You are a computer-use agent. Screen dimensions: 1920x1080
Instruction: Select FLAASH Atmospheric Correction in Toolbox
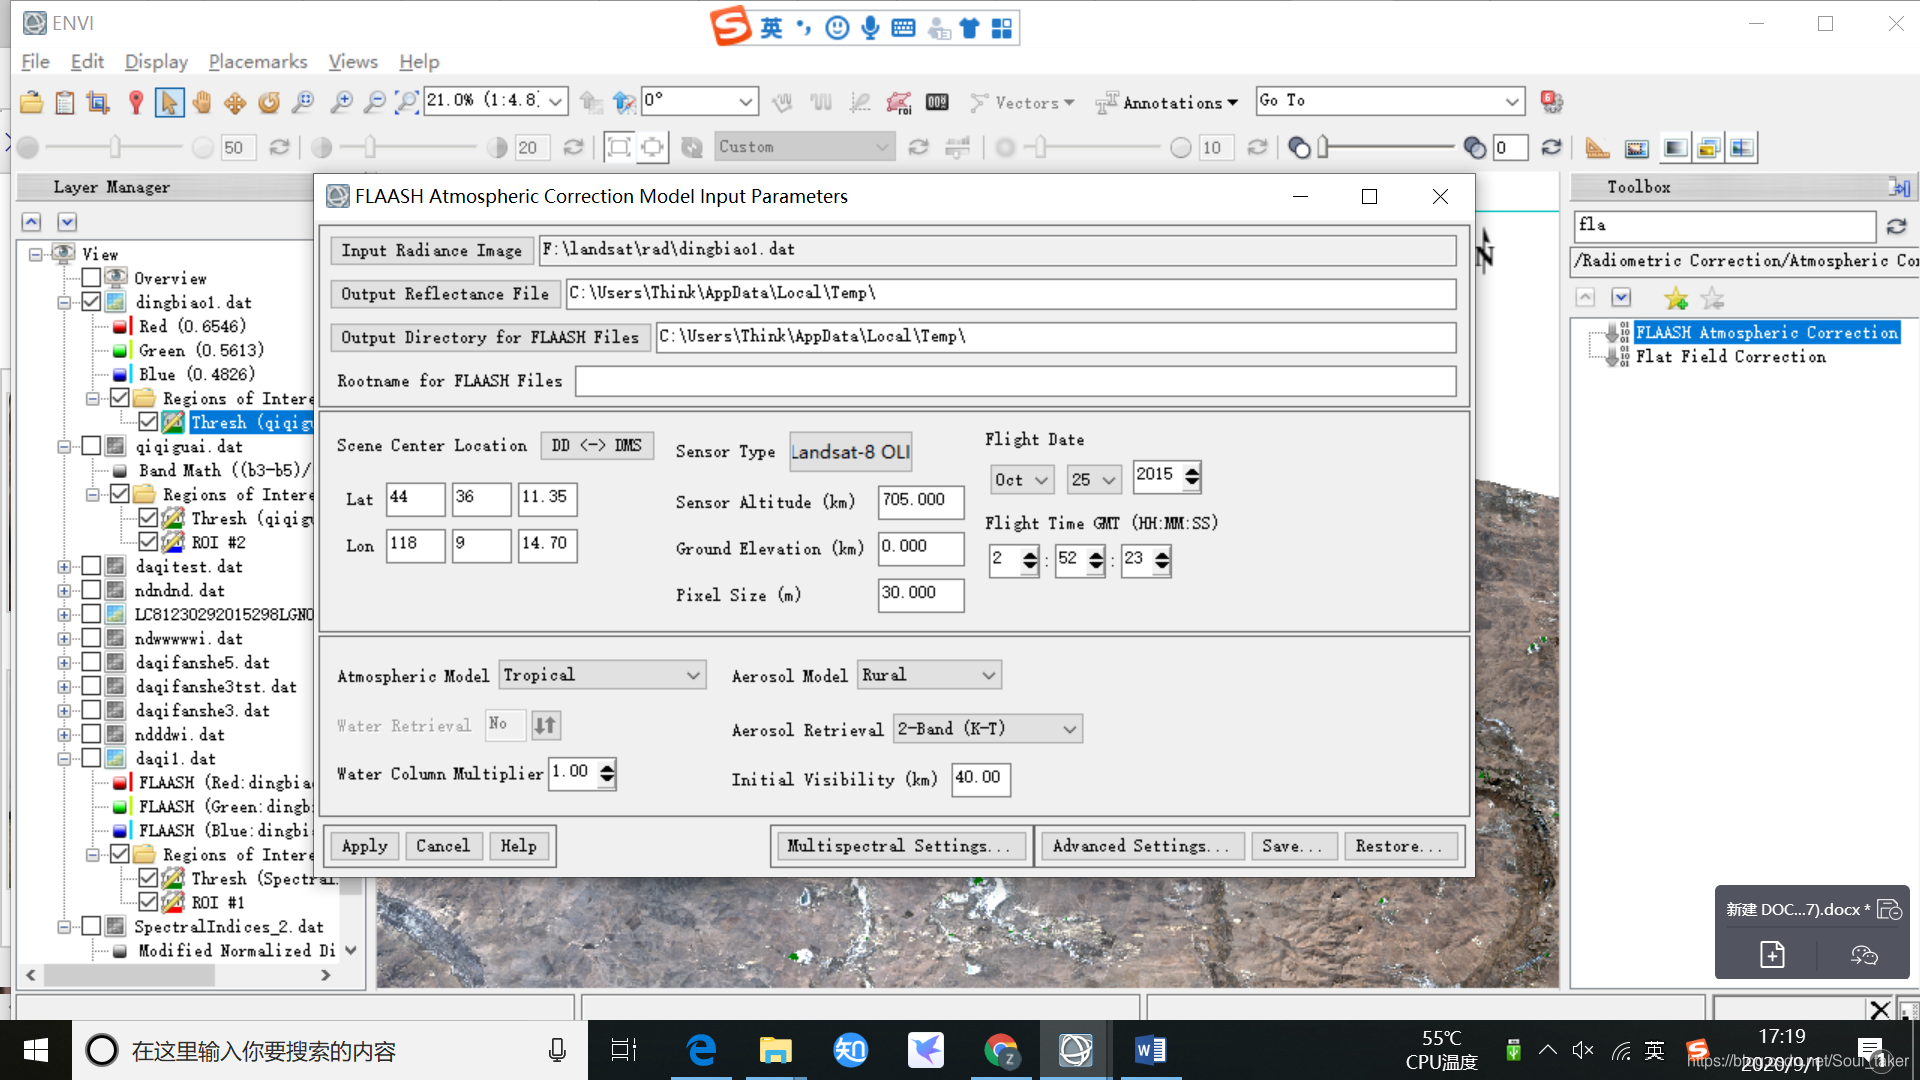1766,332
